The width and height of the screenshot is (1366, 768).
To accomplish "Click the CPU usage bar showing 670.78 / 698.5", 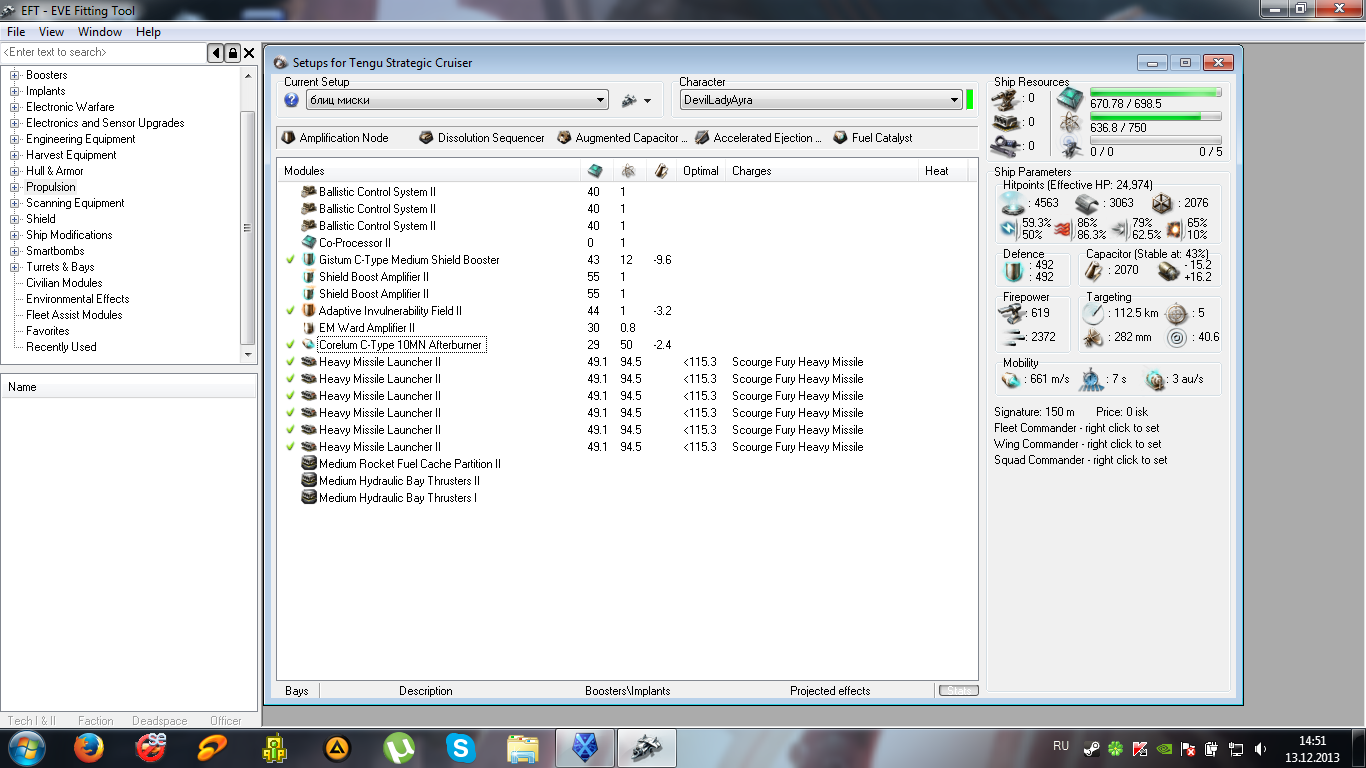I will click(1155, 93).
